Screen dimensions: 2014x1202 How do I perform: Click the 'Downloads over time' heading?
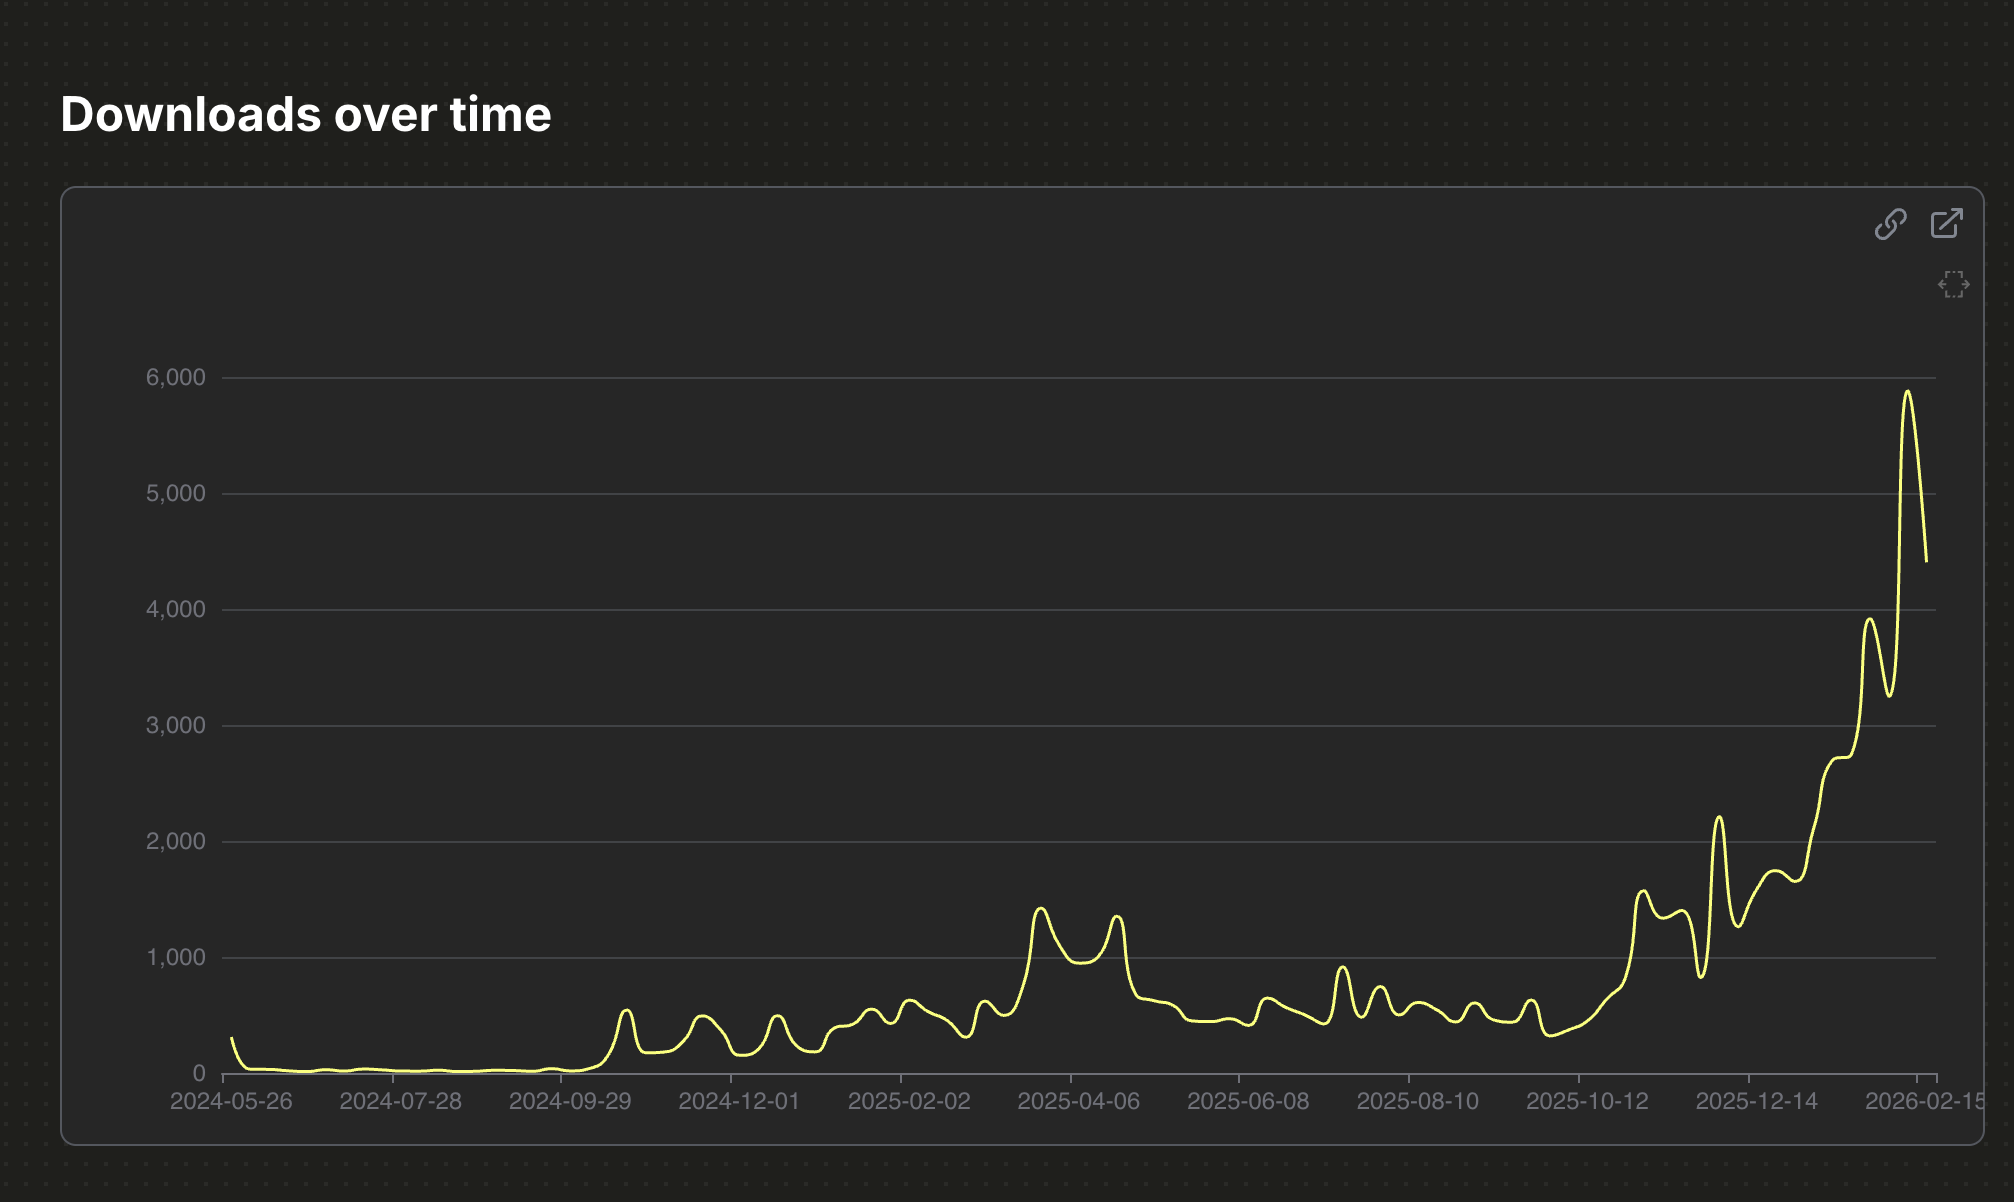click(x=306, y=114)
